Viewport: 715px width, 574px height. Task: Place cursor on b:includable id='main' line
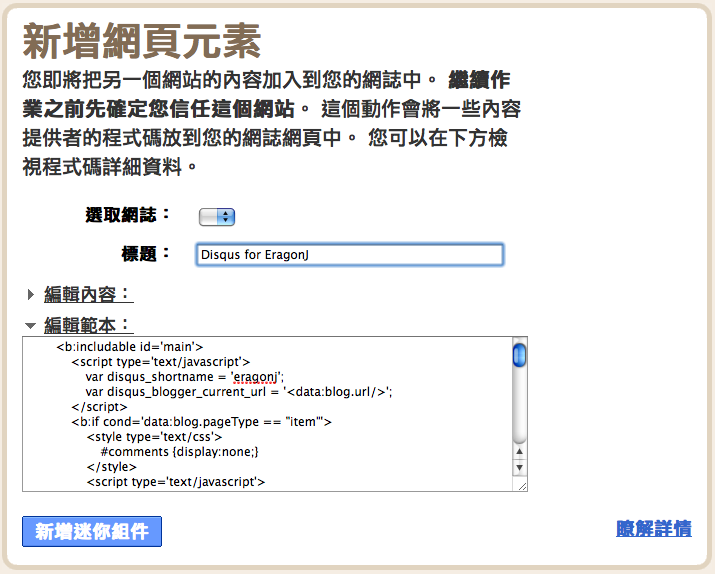130,347
